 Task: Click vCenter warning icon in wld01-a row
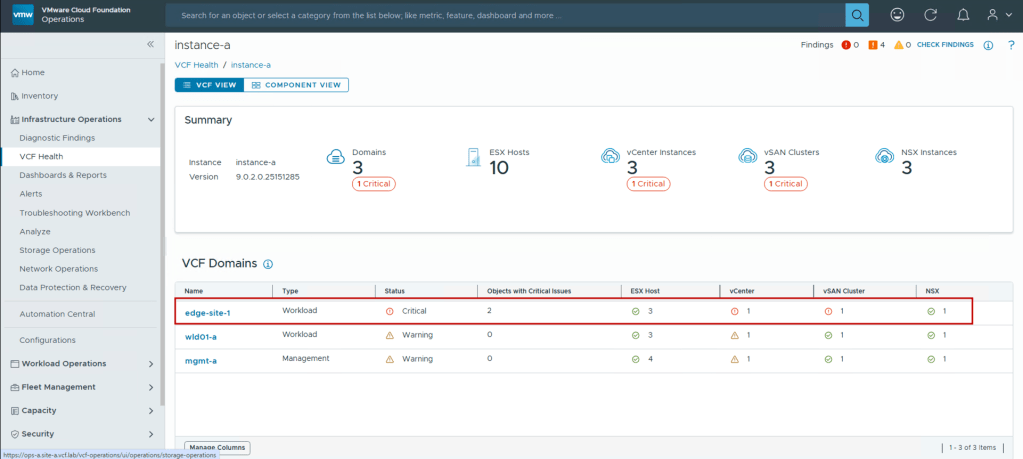tap(735, 335)
